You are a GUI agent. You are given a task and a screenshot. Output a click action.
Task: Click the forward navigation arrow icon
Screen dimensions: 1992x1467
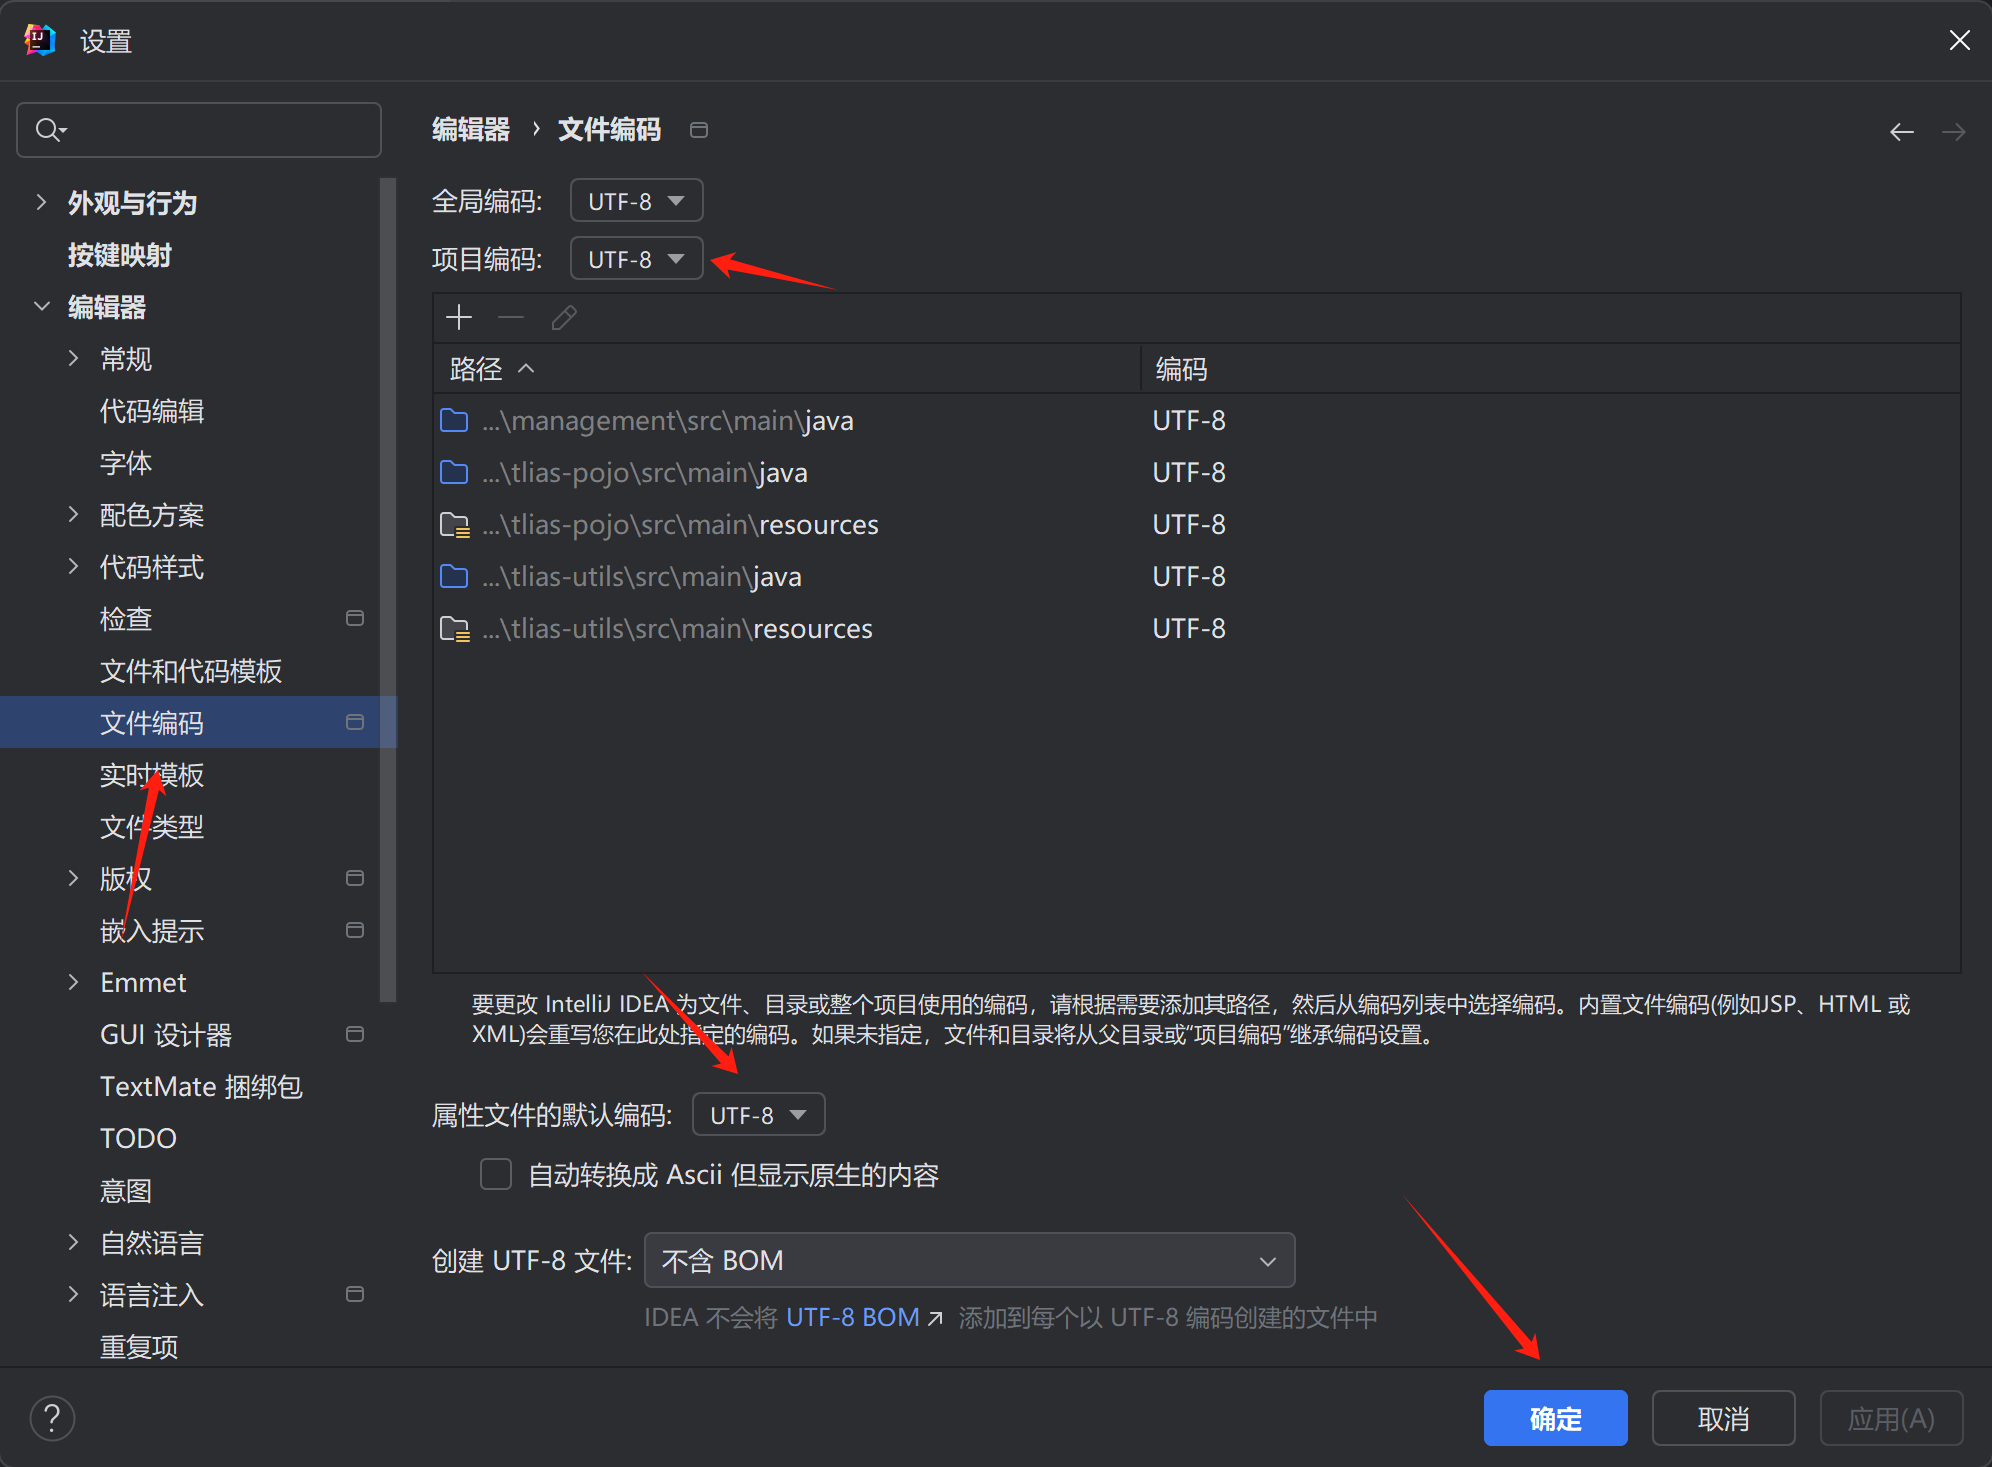click(x=1953, y=132)
